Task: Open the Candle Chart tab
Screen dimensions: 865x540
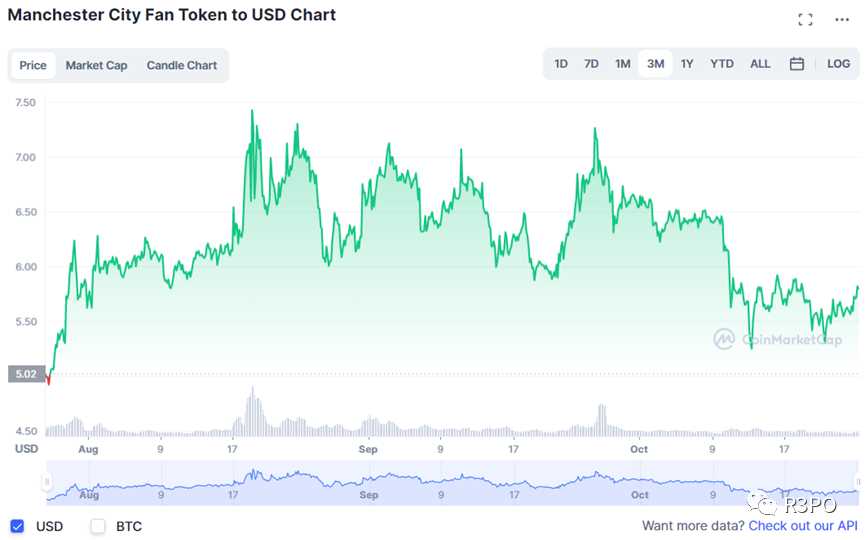Action: [182, 66]
